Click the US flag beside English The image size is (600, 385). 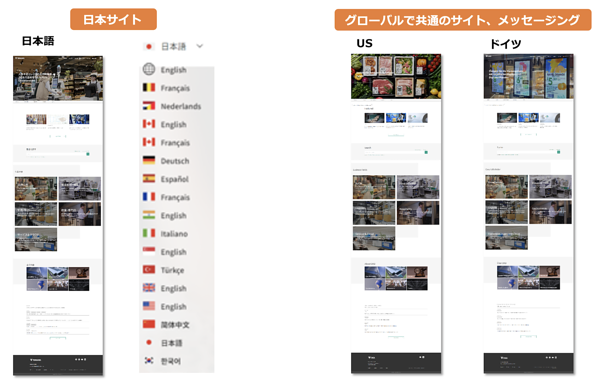[149, 306]
